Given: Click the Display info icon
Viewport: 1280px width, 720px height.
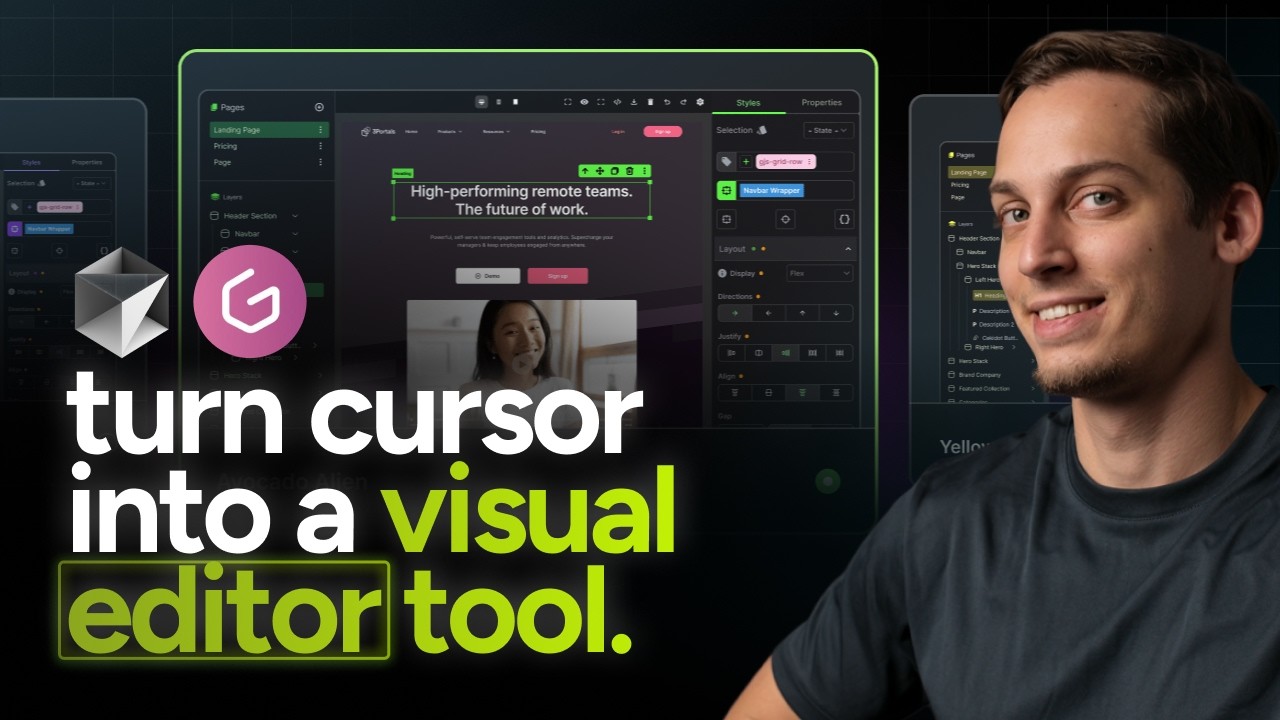Looking at the screenshot, I should pos(722,273).
